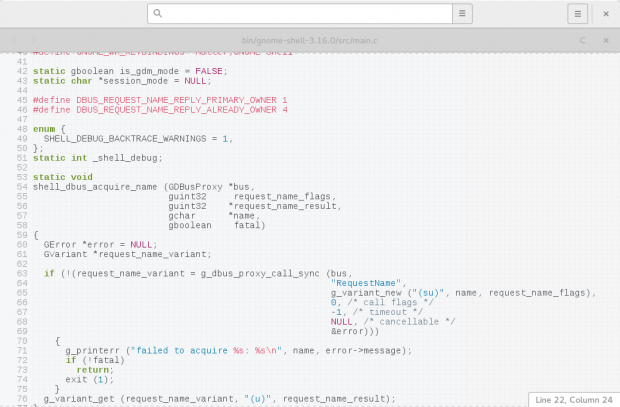Go forward with the right navigation arrow
620x407 pixels.
click(x=34, y=40)
